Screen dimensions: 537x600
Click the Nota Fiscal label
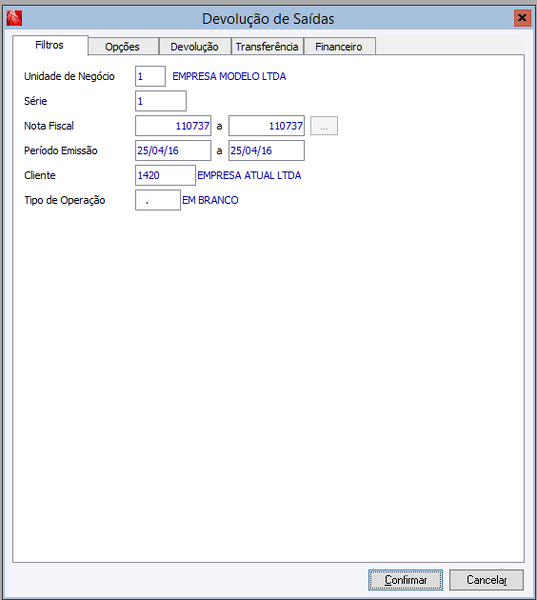49,126
